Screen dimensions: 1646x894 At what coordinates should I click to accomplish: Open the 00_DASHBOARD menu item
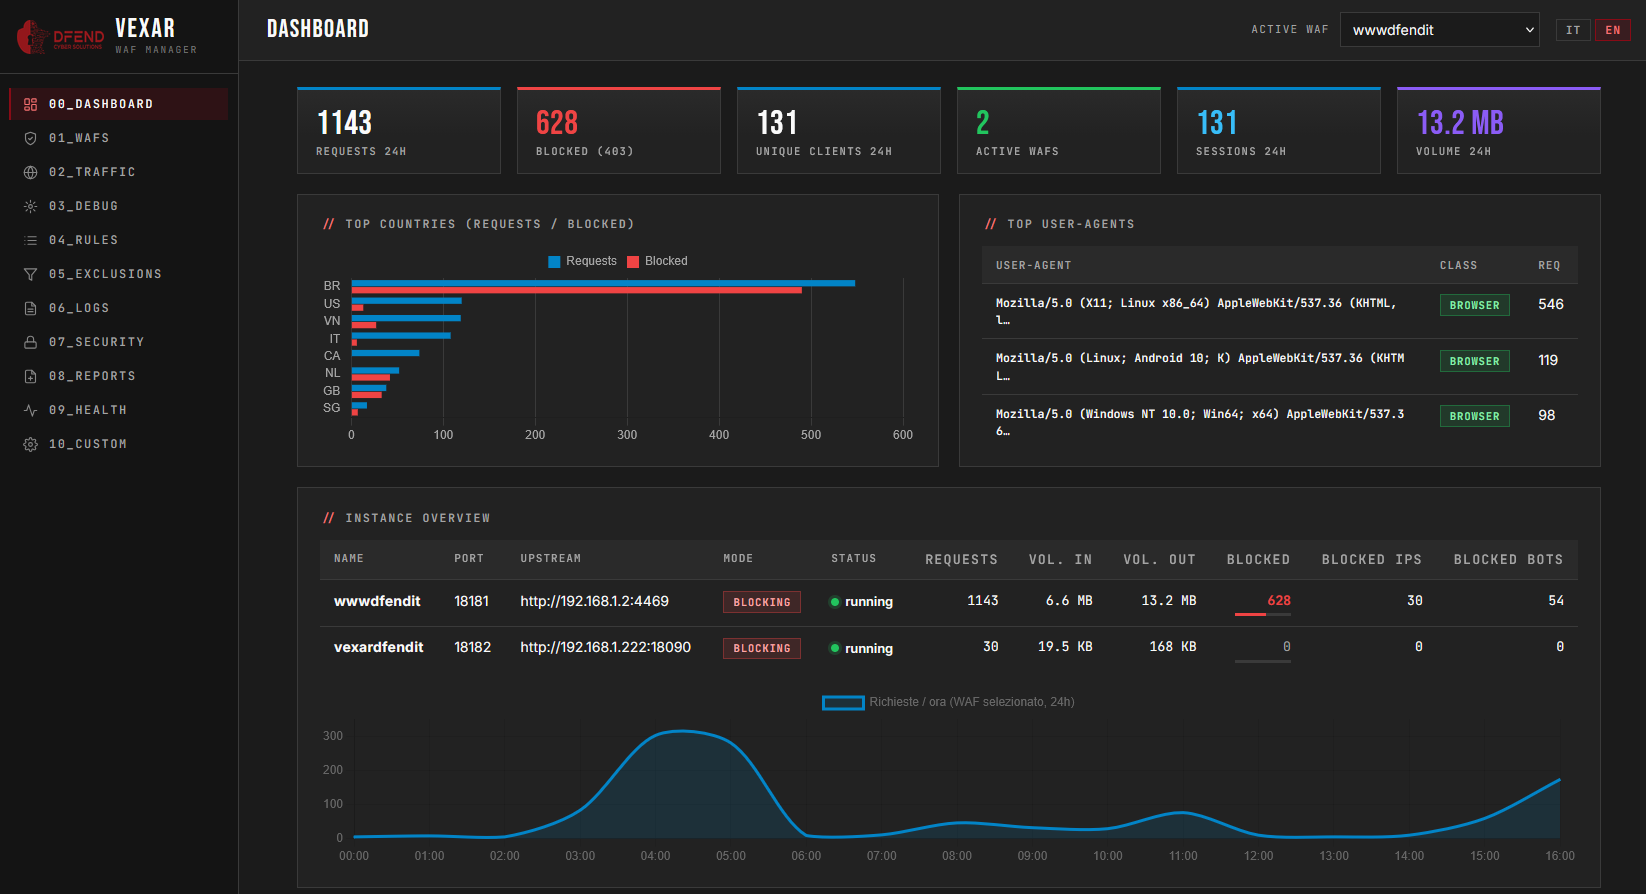(118, 104)
